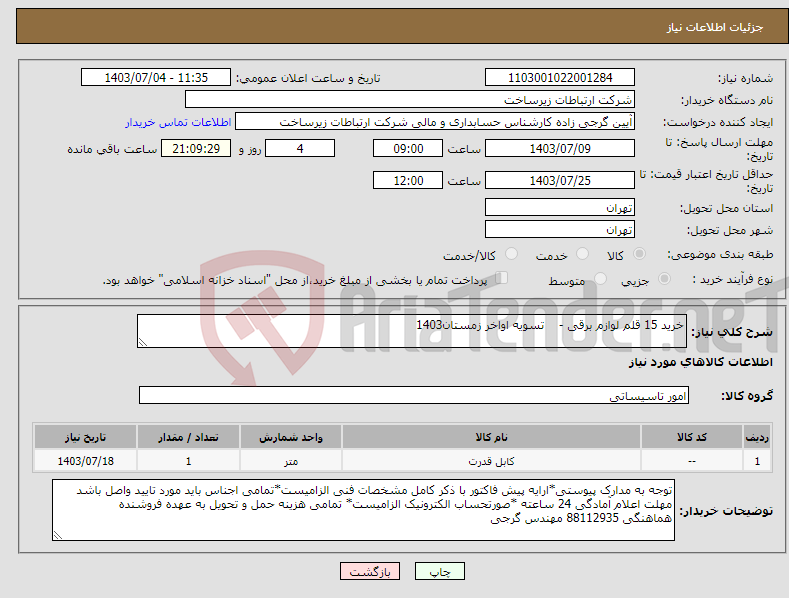Click the کابل قدرت item name cell

pos(491,461)
